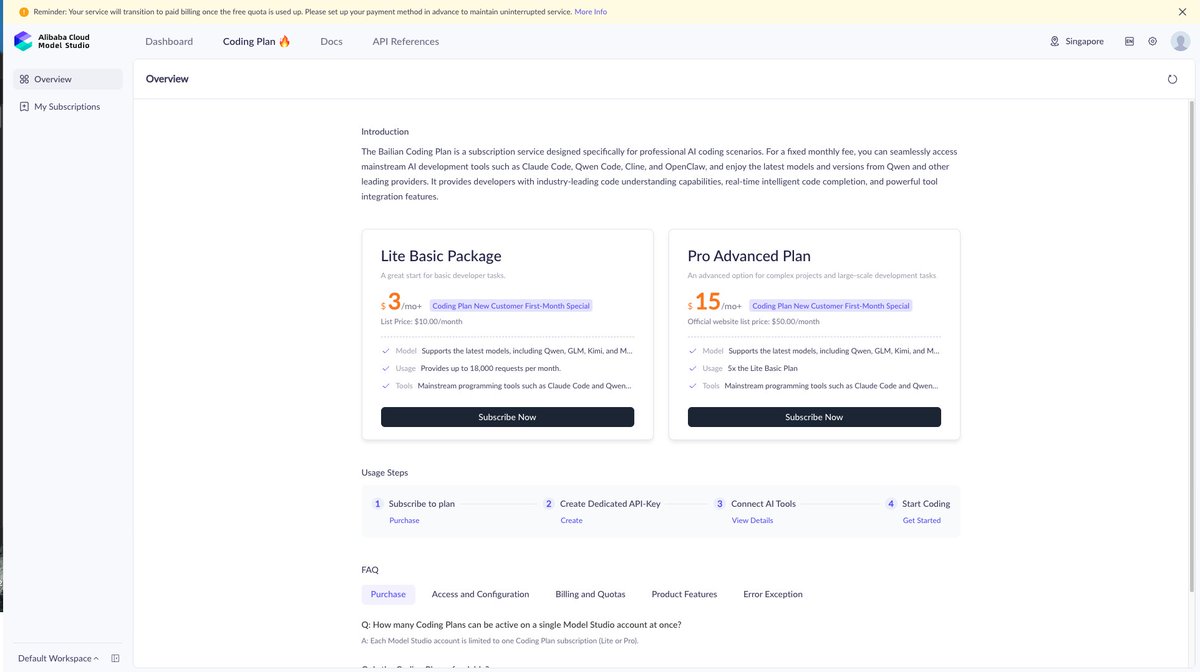The width and height of the screenshot is (1200, 672).
Task: Open the Singapore region dropdown
Action: coord(1077,41)
